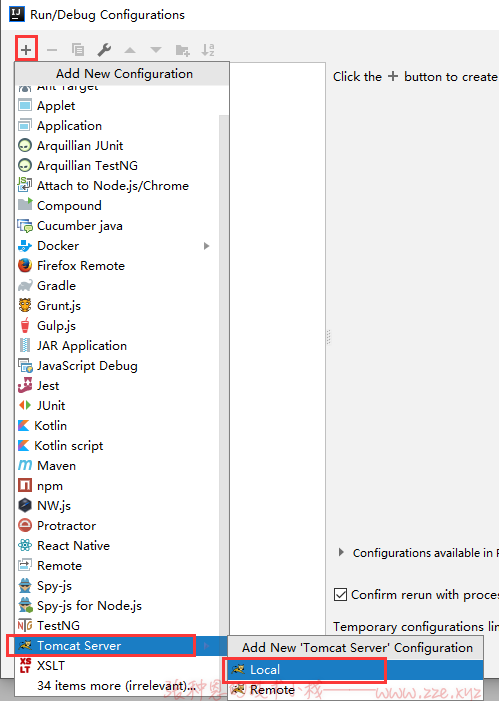Choose the Gradle elephant icon
Viewport: 499px width, 701px height.
25,286
